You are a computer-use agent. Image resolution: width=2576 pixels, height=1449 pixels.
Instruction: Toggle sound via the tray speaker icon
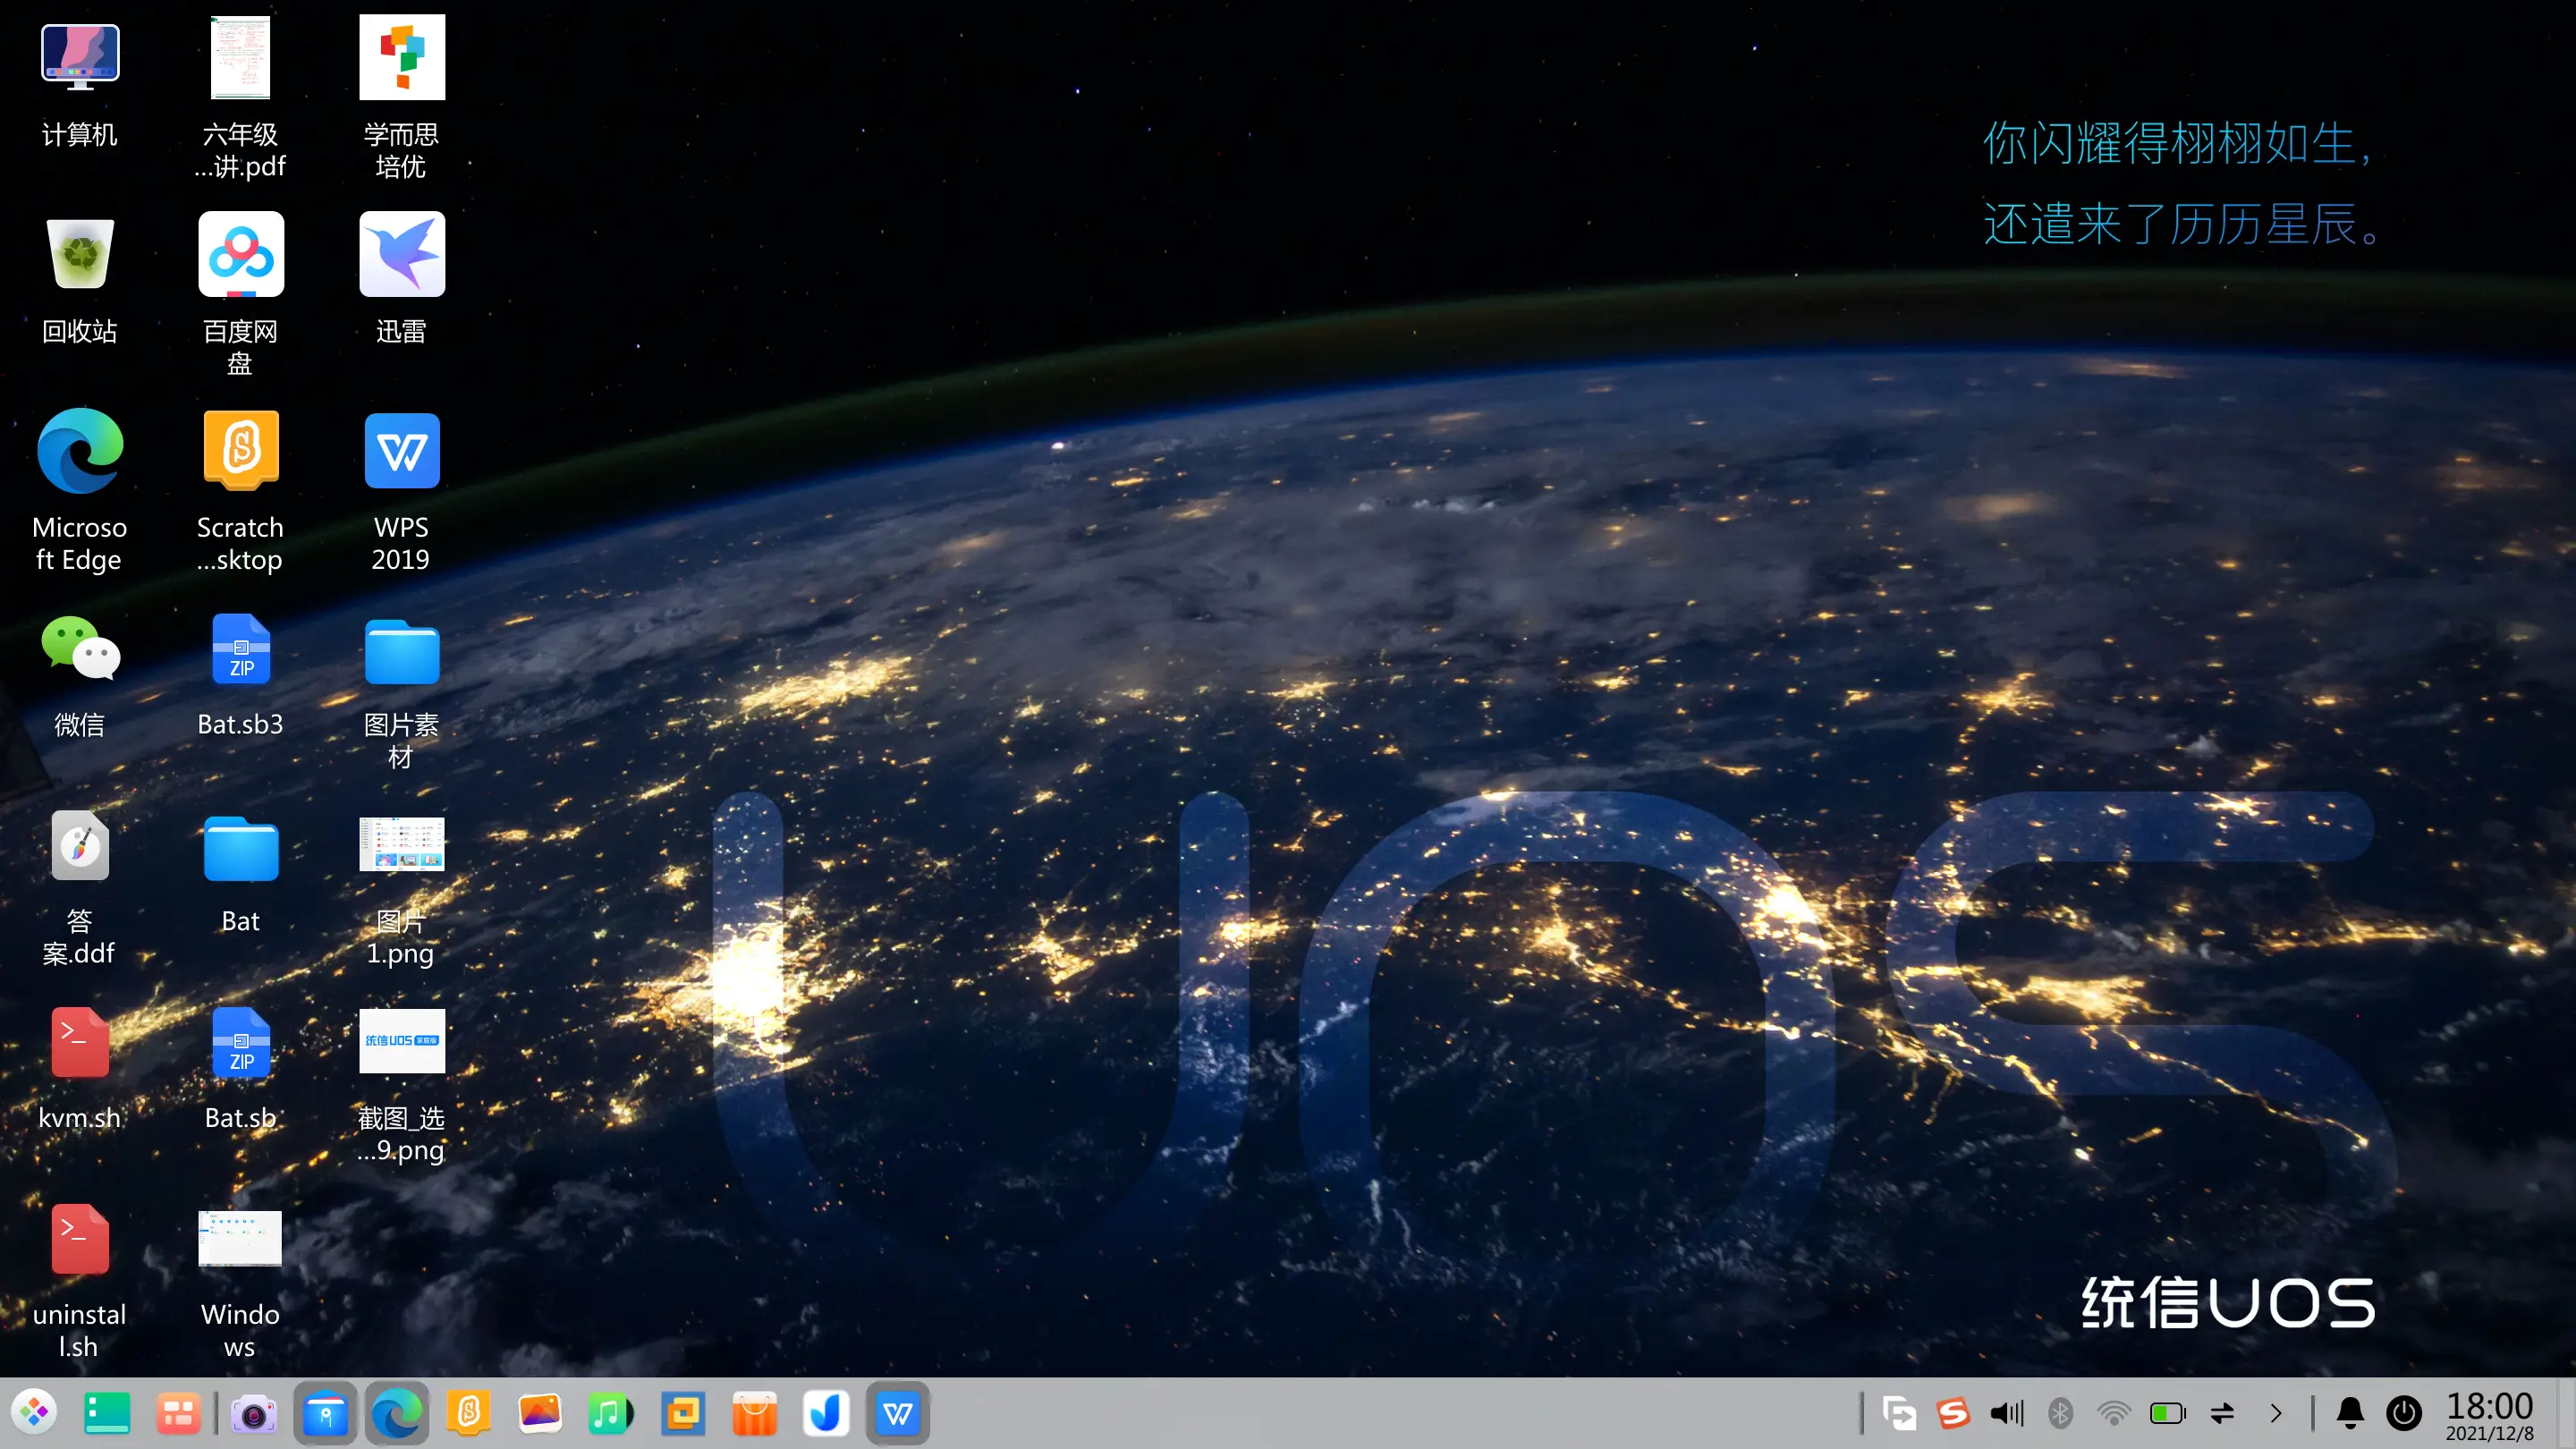[x=2006, y=1413]
